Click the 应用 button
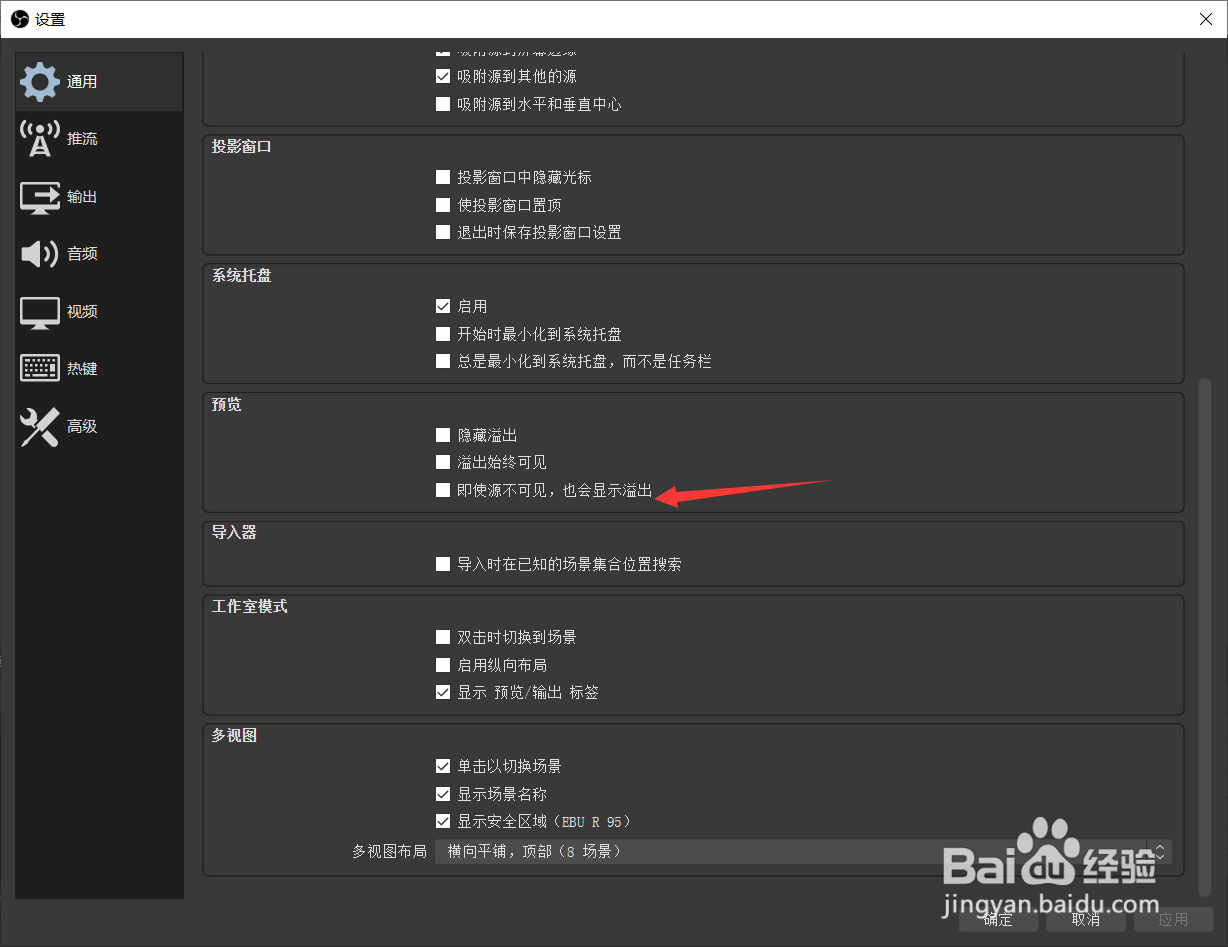Viewport: 1228px width, 947px height. click(x=1174, y=919)
